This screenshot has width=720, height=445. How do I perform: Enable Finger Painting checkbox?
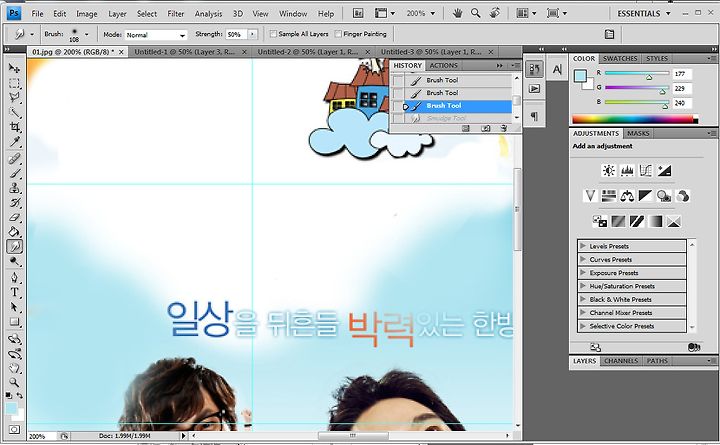point(338,34)
